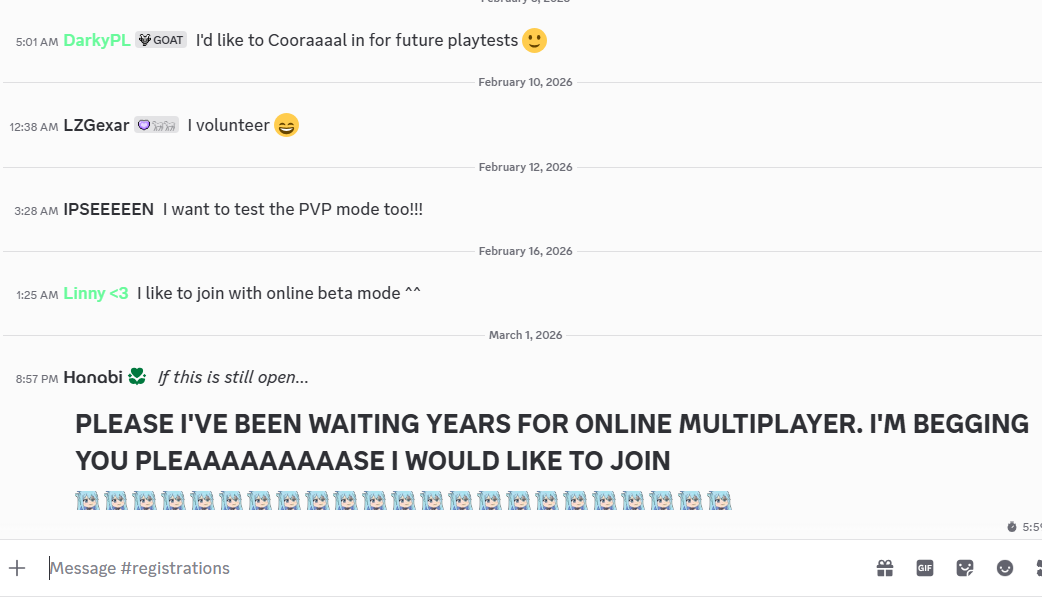
Task: Click the smiley emoji in DarkyPL's message
Action: point(535,41)
